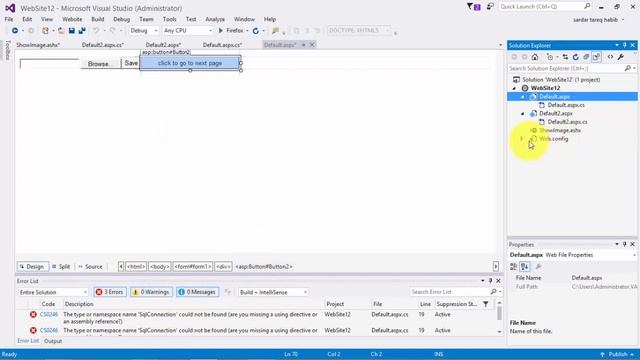Click the feedback icon beside Quick Launch
640x360 pixels.
(490, 7)
